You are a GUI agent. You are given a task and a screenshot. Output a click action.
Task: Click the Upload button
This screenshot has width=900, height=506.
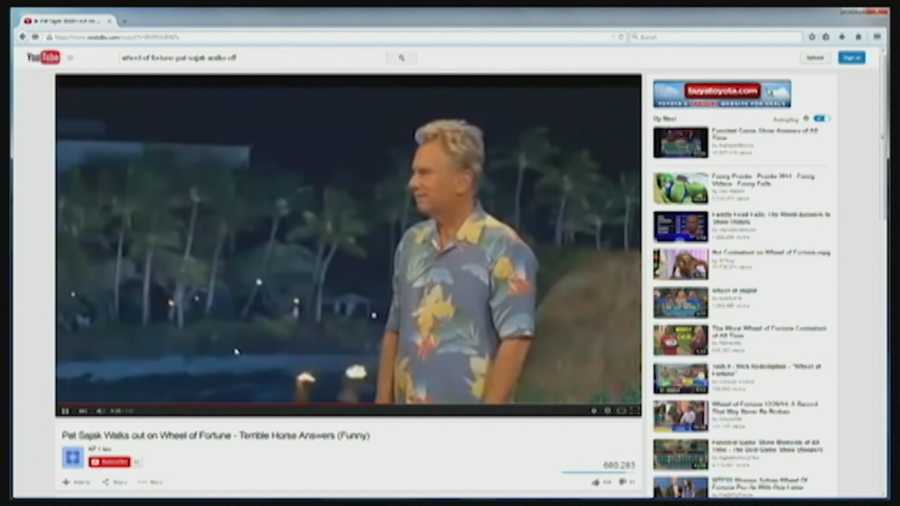click(815, 58)
